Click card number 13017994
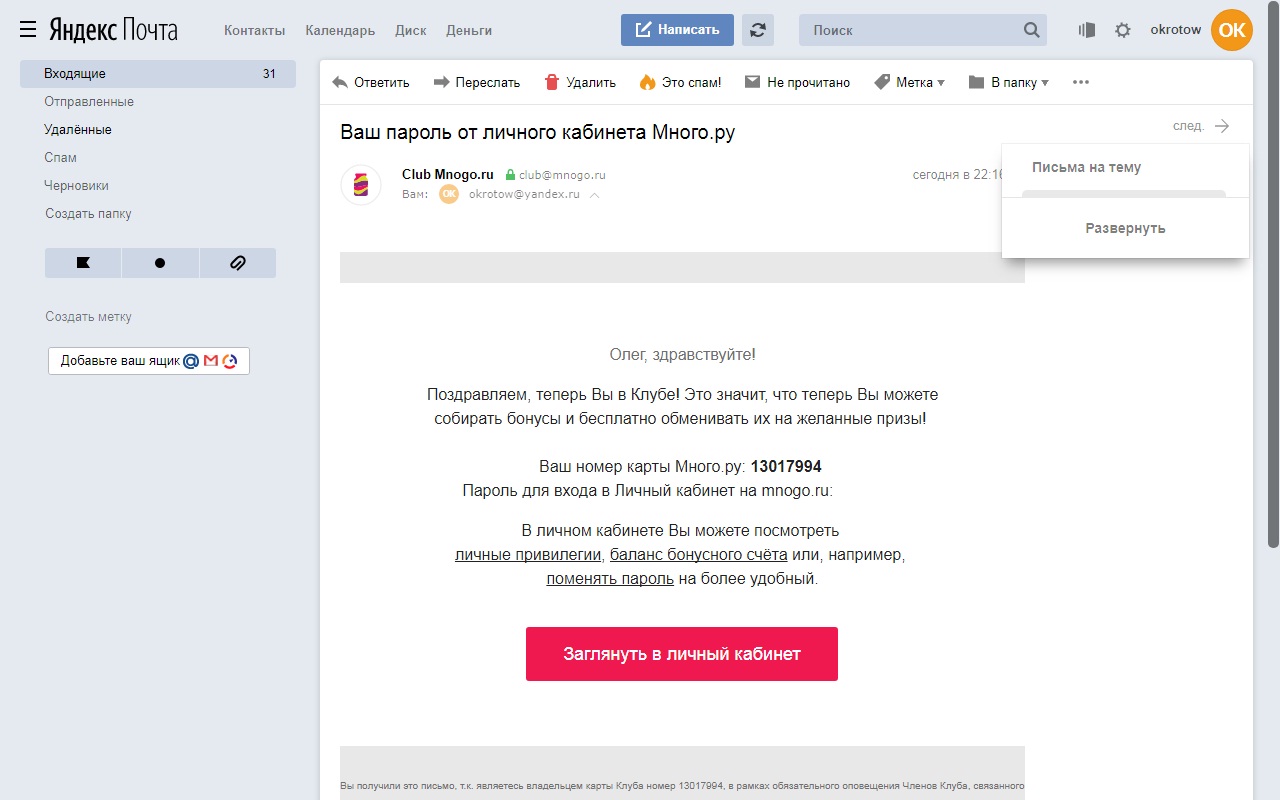 [786, 466]
